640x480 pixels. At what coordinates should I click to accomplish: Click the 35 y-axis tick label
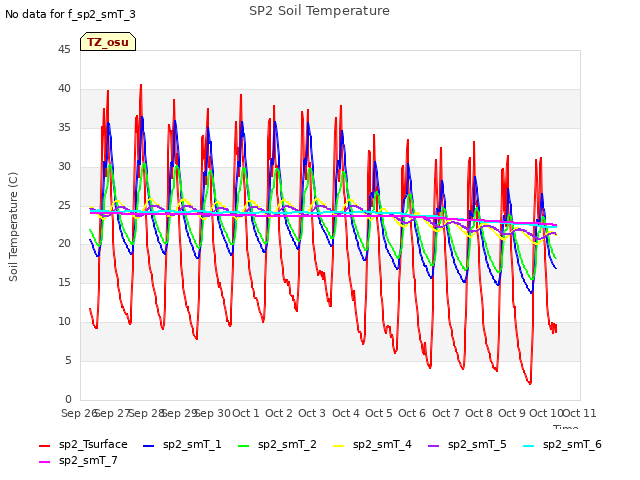click(x=64, y=128)
